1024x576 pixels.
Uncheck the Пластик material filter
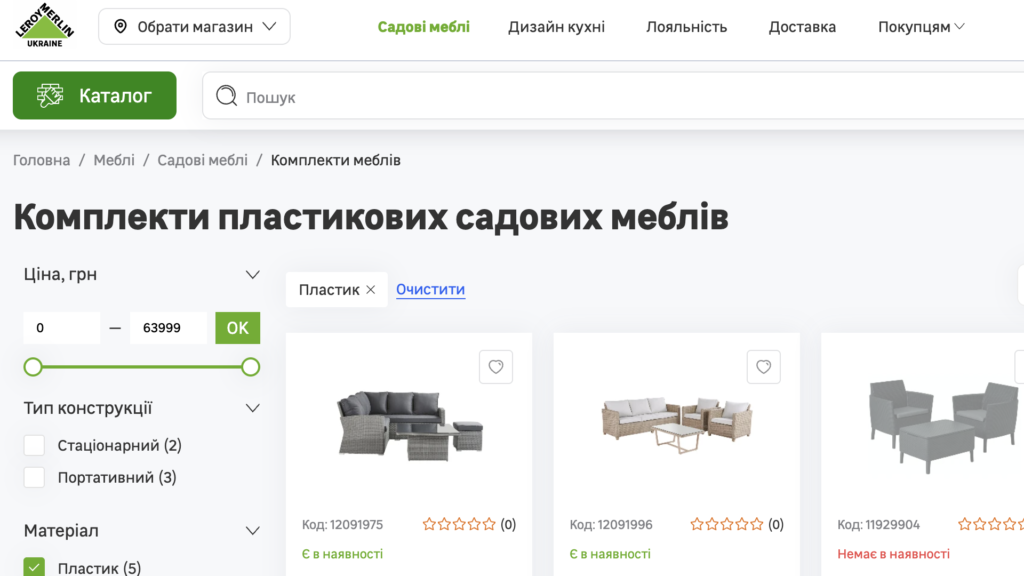(33, 565)
